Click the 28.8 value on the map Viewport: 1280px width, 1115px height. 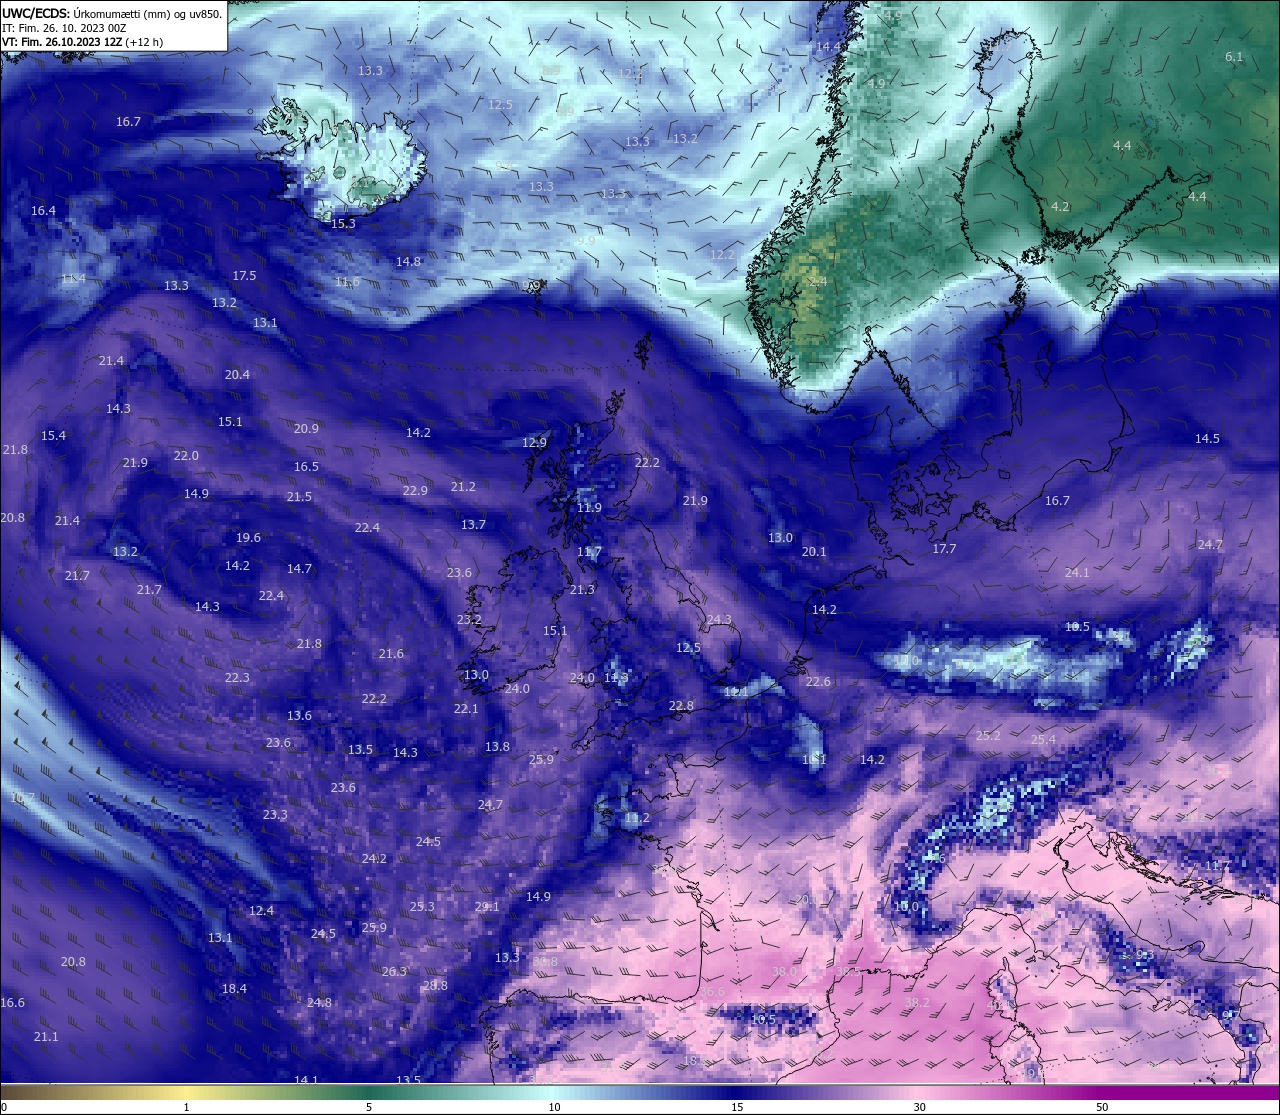point(435,986)
